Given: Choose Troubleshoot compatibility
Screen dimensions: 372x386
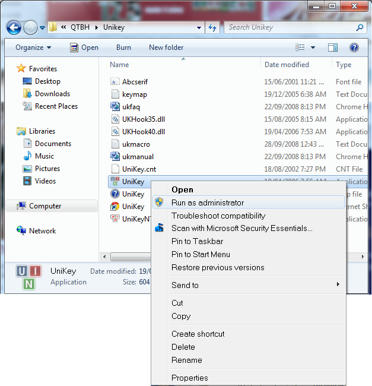Looking at the screenshot, I should coord(248,216).
